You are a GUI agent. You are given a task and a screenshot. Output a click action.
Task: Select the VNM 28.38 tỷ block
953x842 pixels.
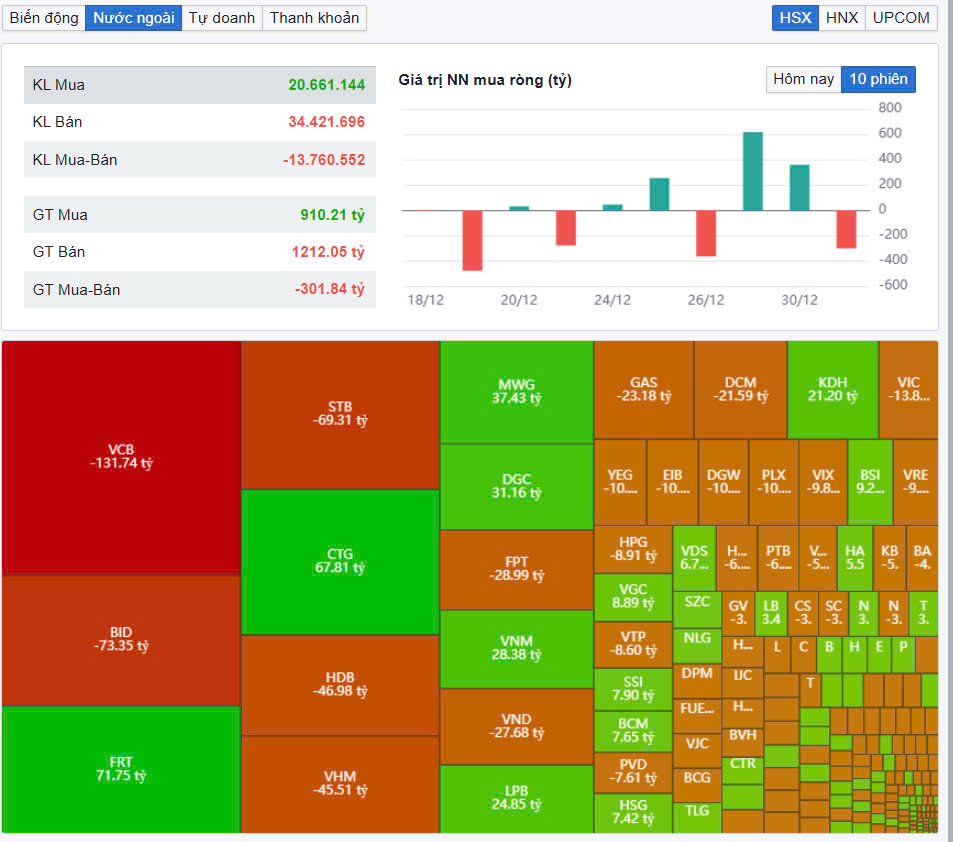pos(517,649)
